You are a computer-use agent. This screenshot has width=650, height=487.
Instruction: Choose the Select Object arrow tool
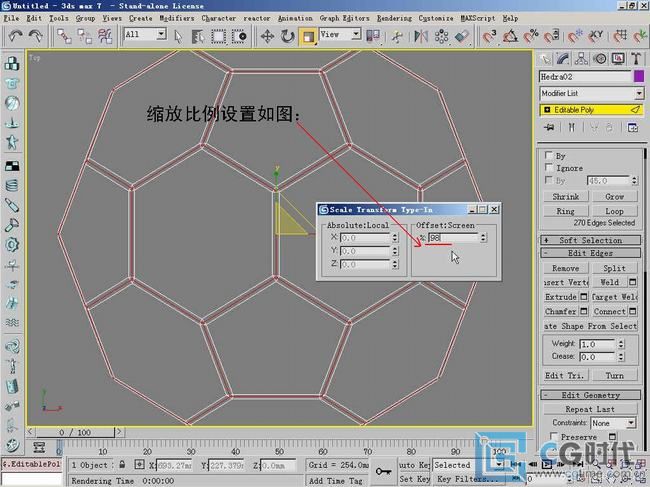click(178, 36)
